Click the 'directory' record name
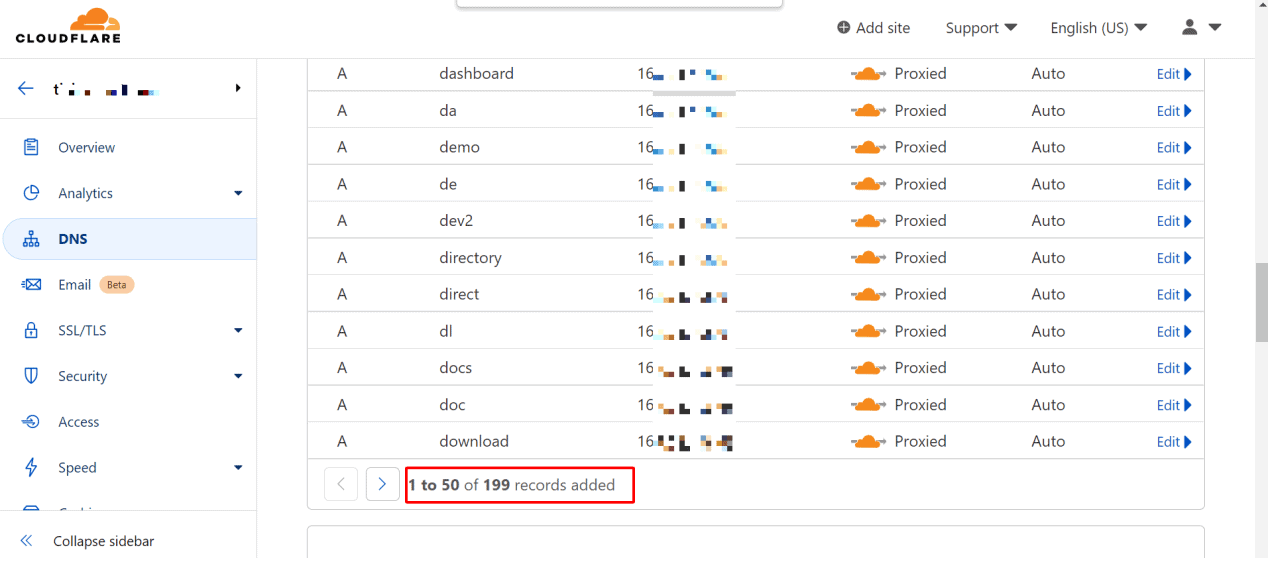The image size is (1271, 562). tap(470, 258)
